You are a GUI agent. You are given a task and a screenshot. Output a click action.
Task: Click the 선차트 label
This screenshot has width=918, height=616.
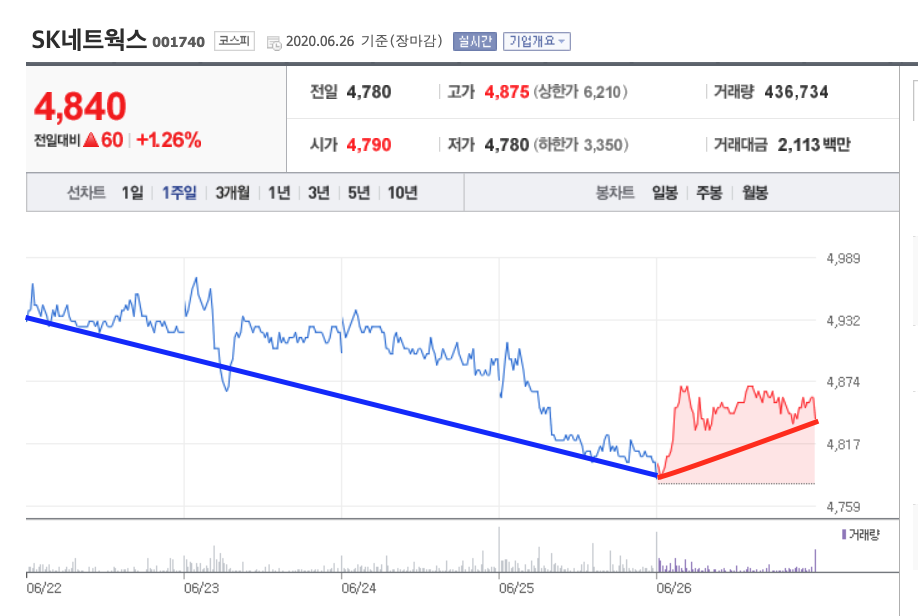click(x=86, y=193)
